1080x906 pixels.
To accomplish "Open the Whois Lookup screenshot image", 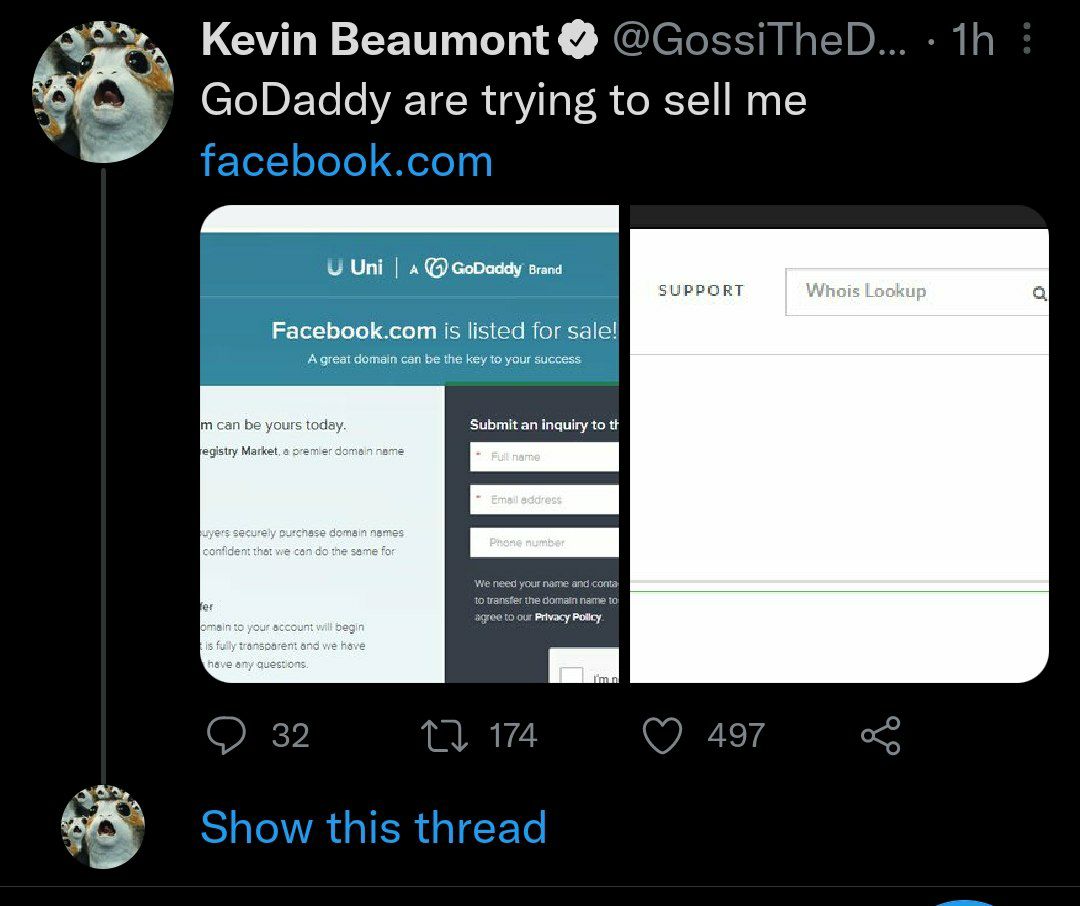I will pyautogui.click(x=839, y=444).
